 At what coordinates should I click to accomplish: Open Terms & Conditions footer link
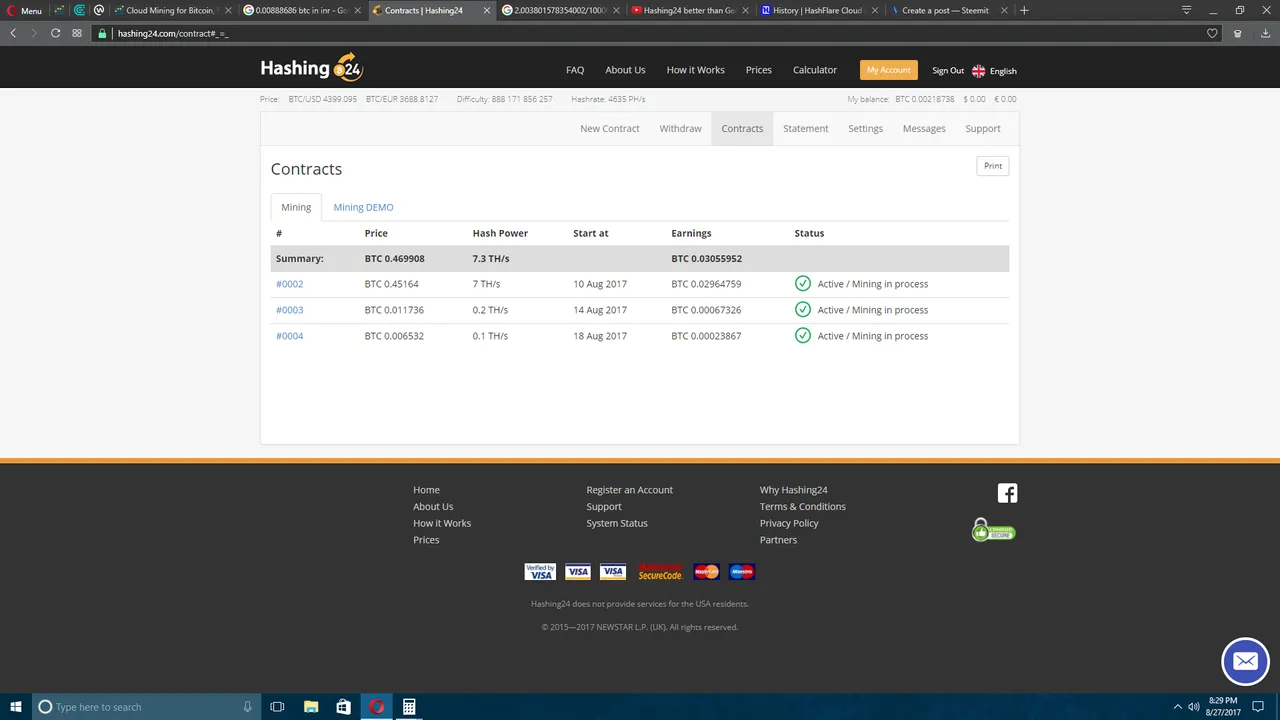802,507
